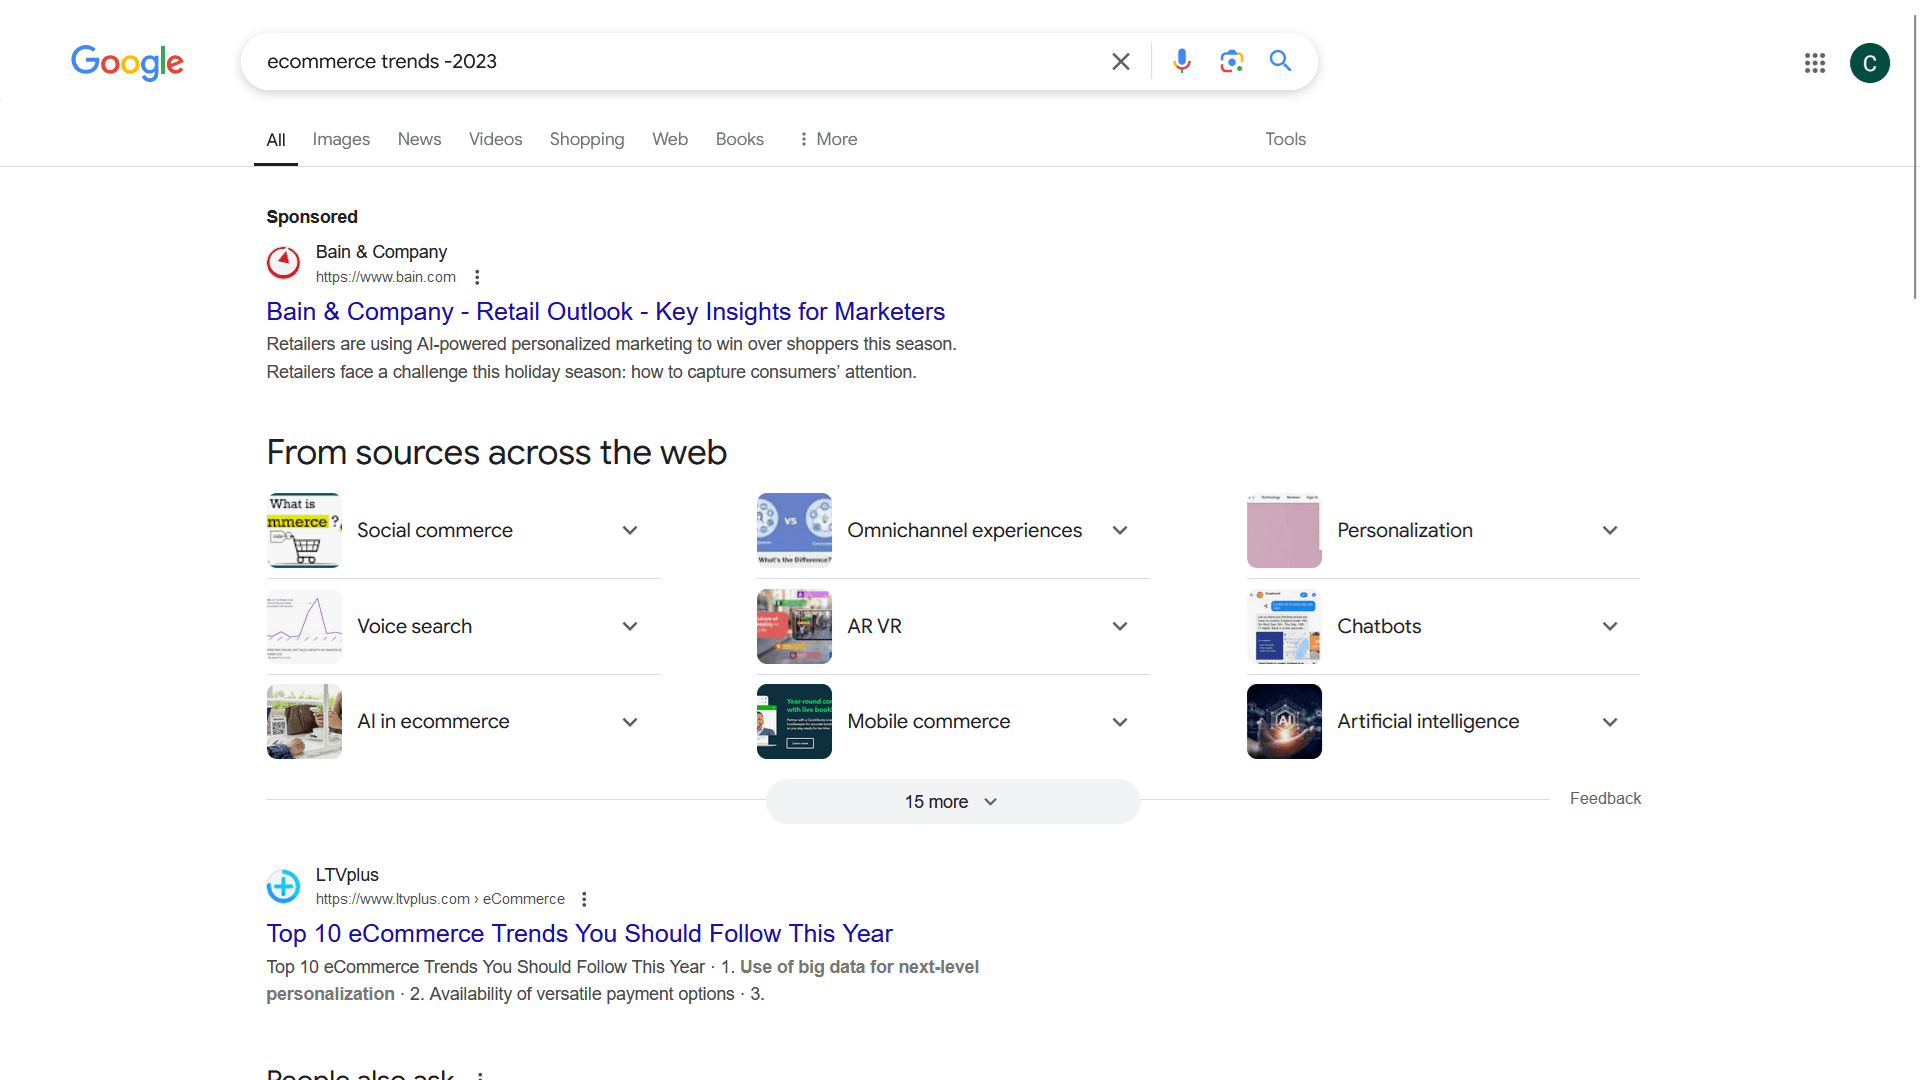Expand the Artificial intelligence topic
The image size is (1920, 1080).
point(1610,722)
